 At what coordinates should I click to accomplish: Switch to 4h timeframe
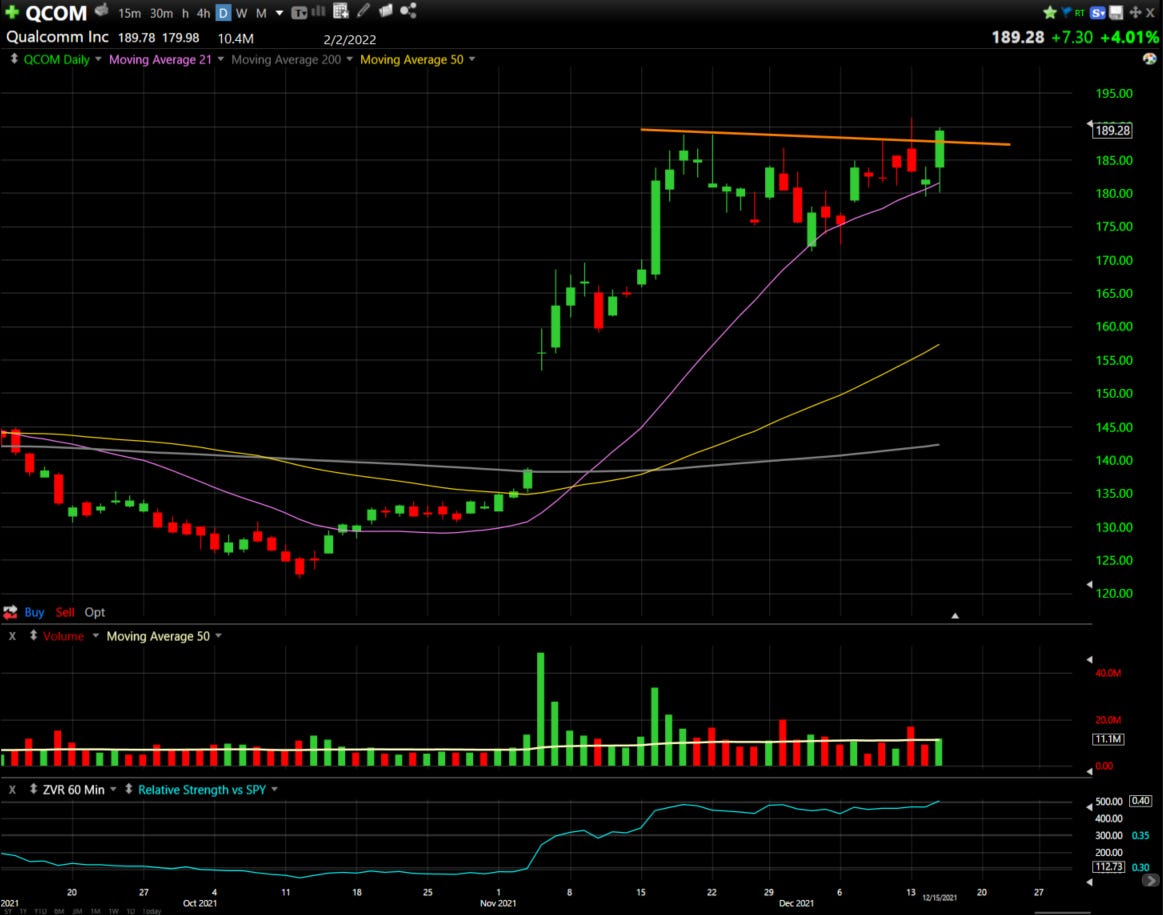[203, 13]
